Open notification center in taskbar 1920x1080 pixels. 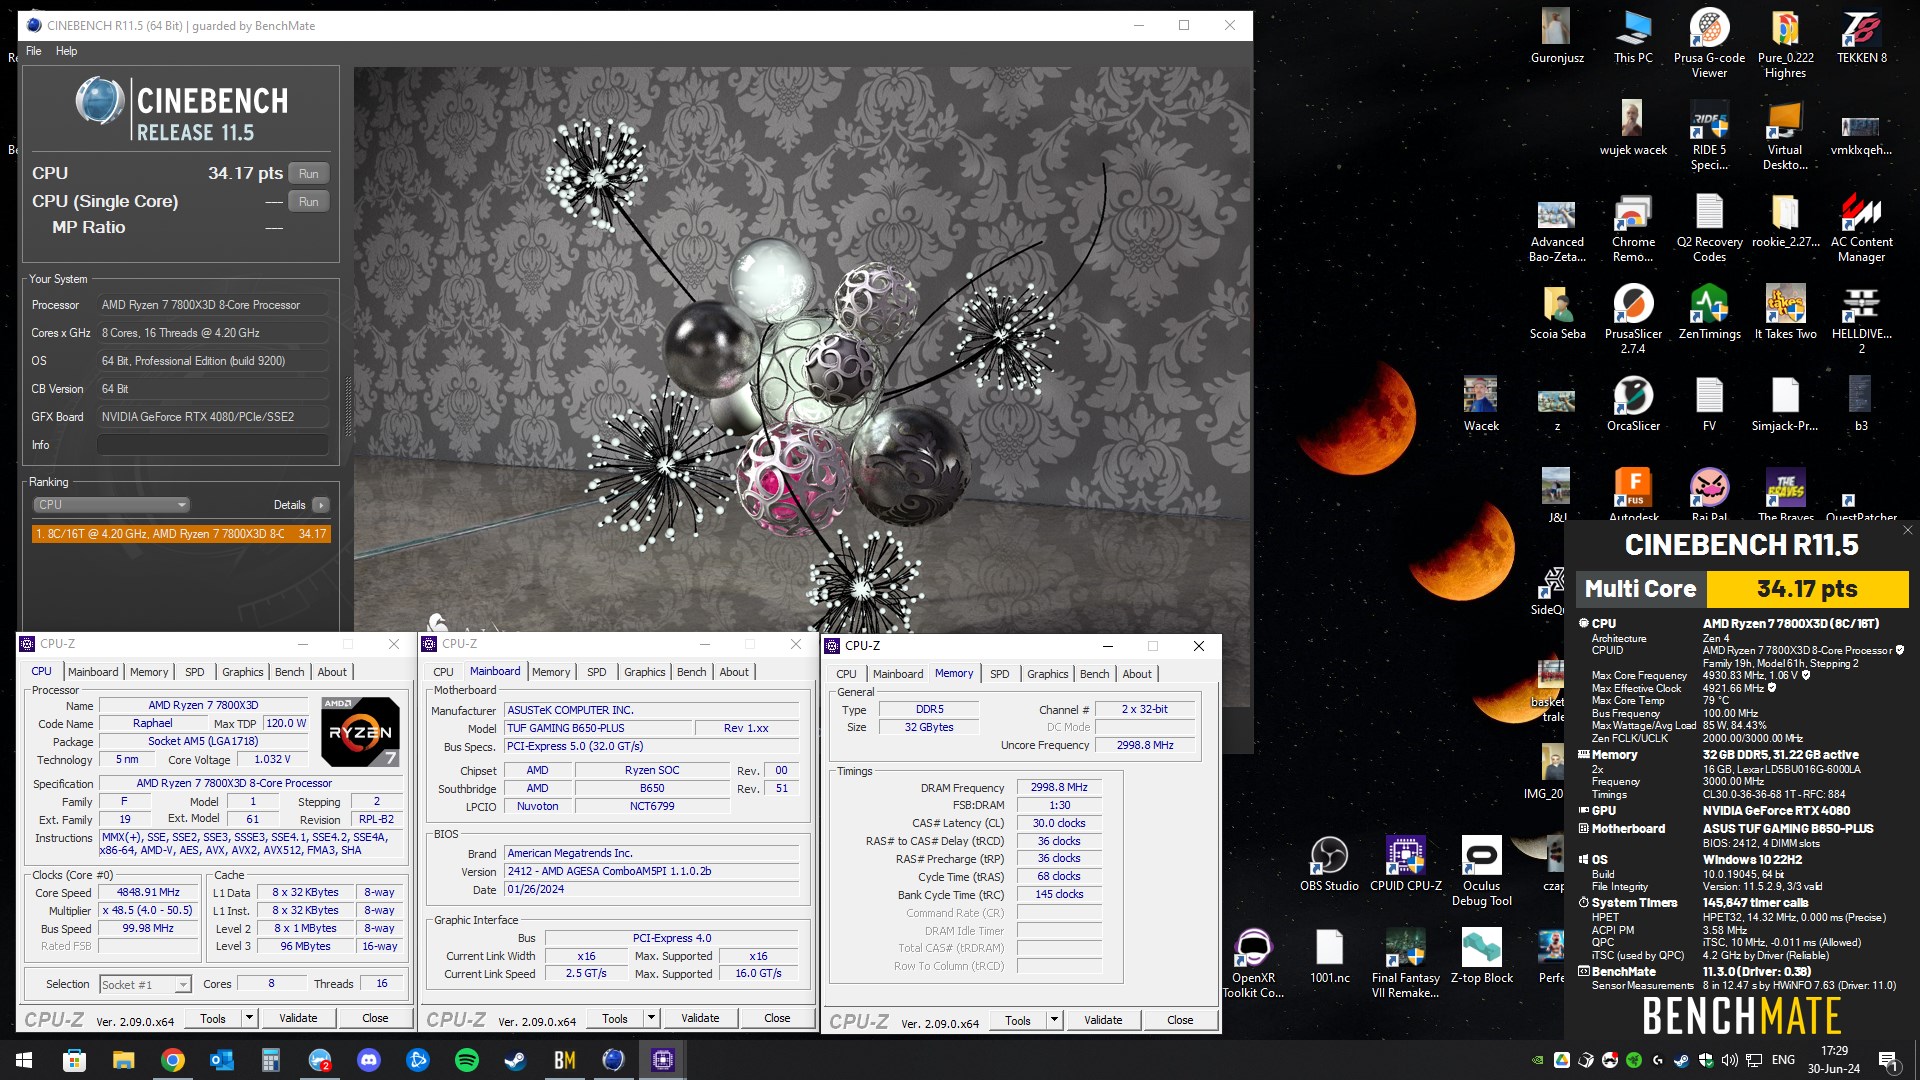point(1888,1060)
